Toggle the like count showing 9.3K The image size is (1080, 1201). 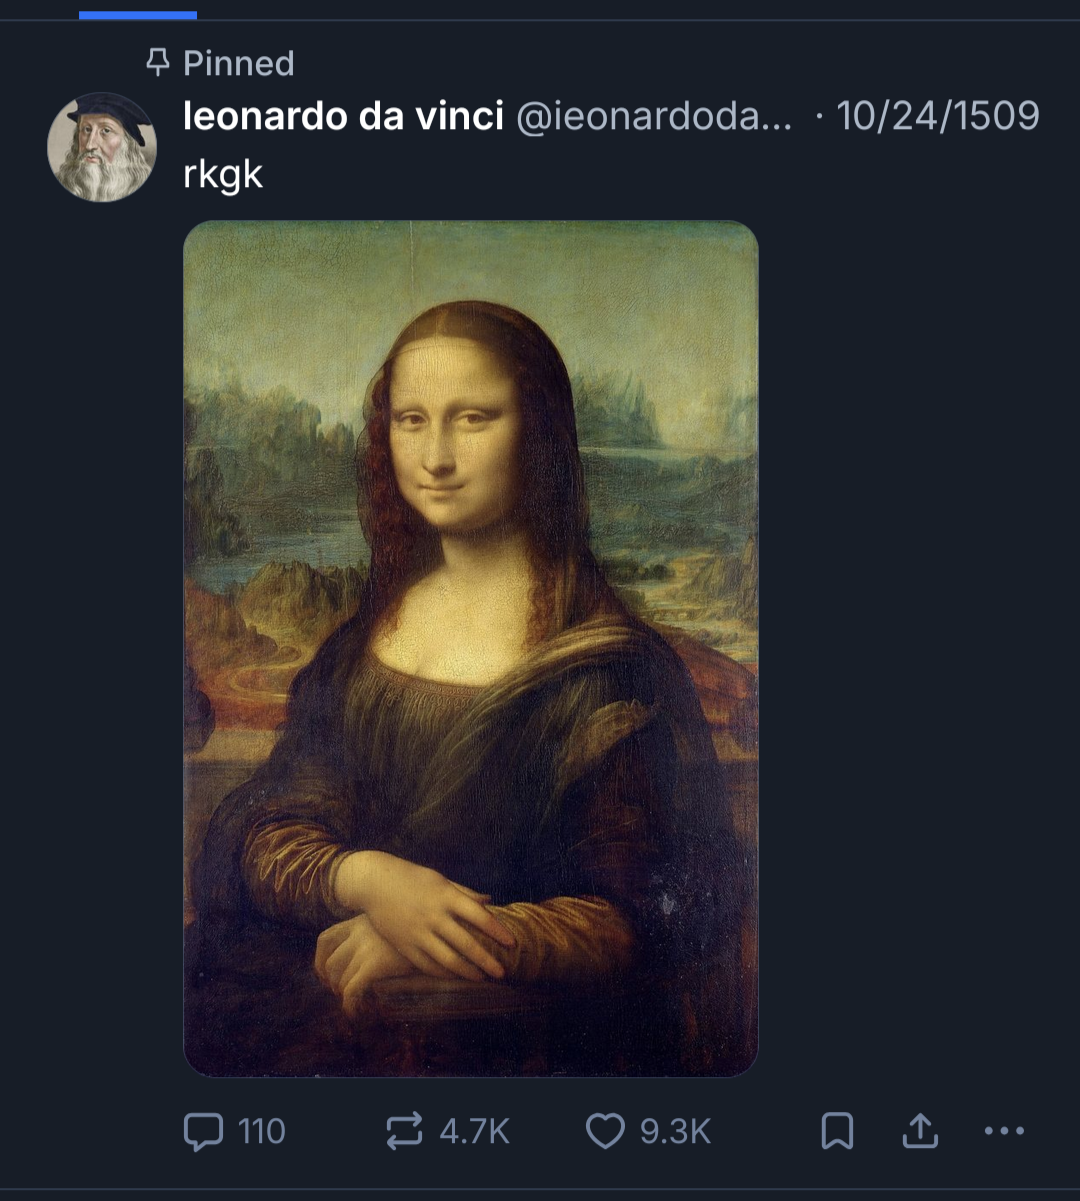(676, 1131)
